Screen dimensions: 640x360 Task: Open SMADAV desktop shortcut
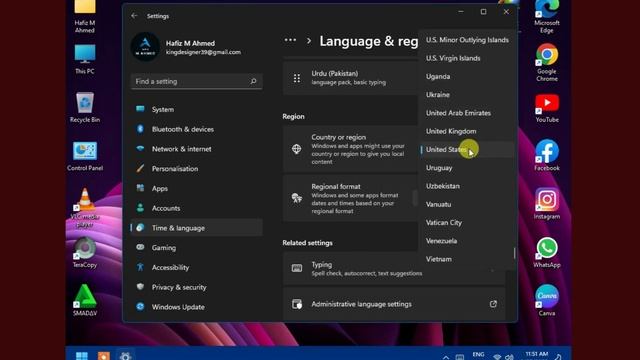pos(85,300)
